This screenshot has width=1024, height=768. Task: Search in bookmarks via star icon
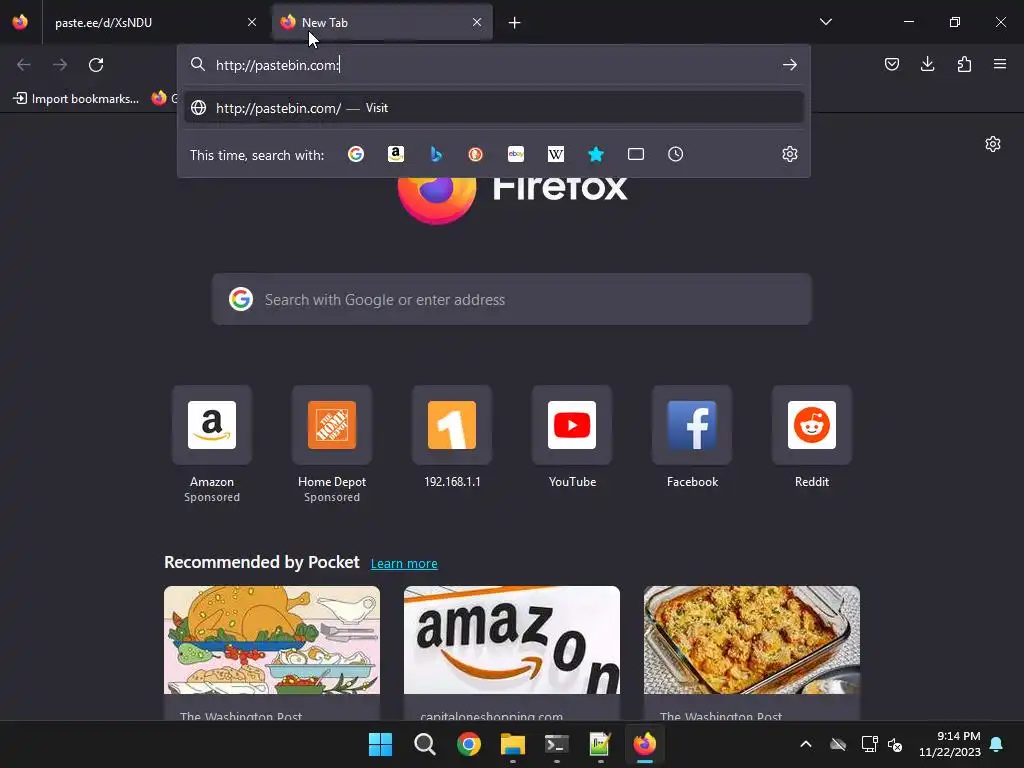(x=596, y=154)
